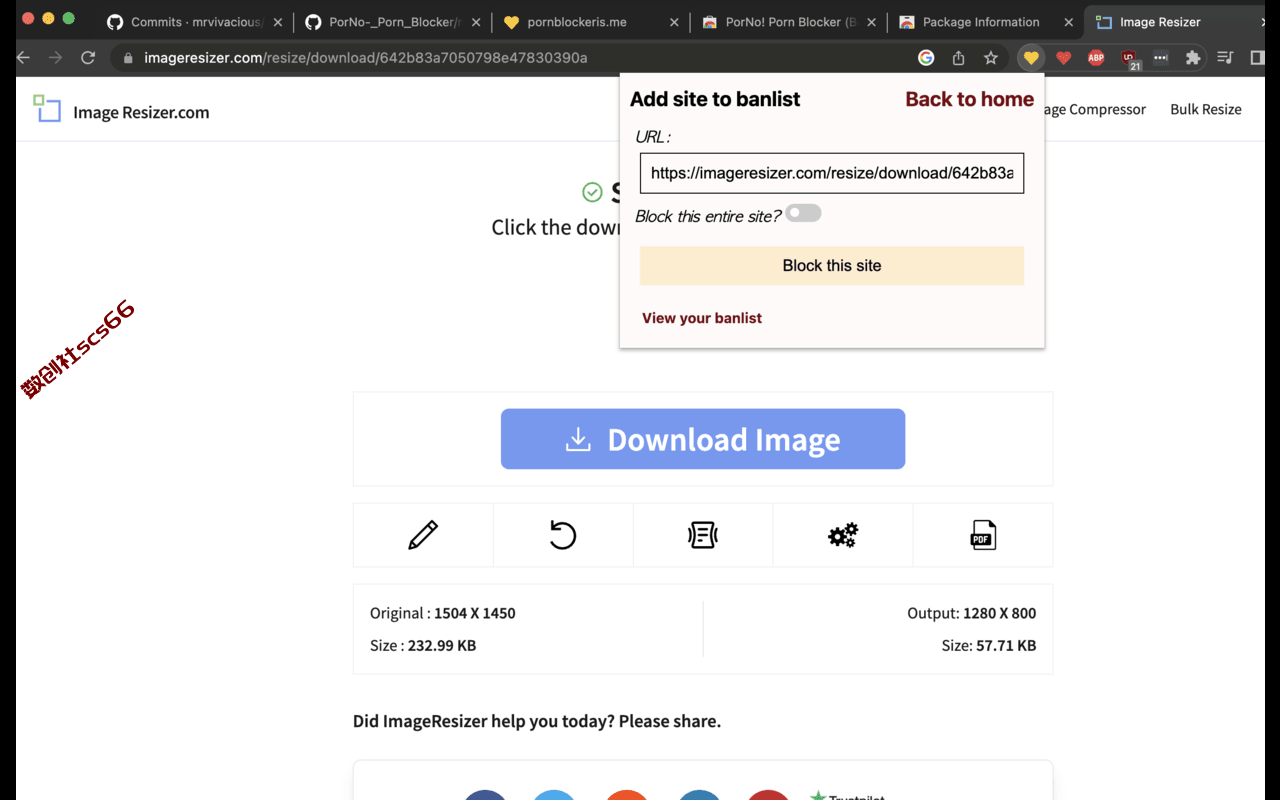Screen dimensions: 1280x800
Task: Click the Image Resizer.com logo
Action: (121, 110)
